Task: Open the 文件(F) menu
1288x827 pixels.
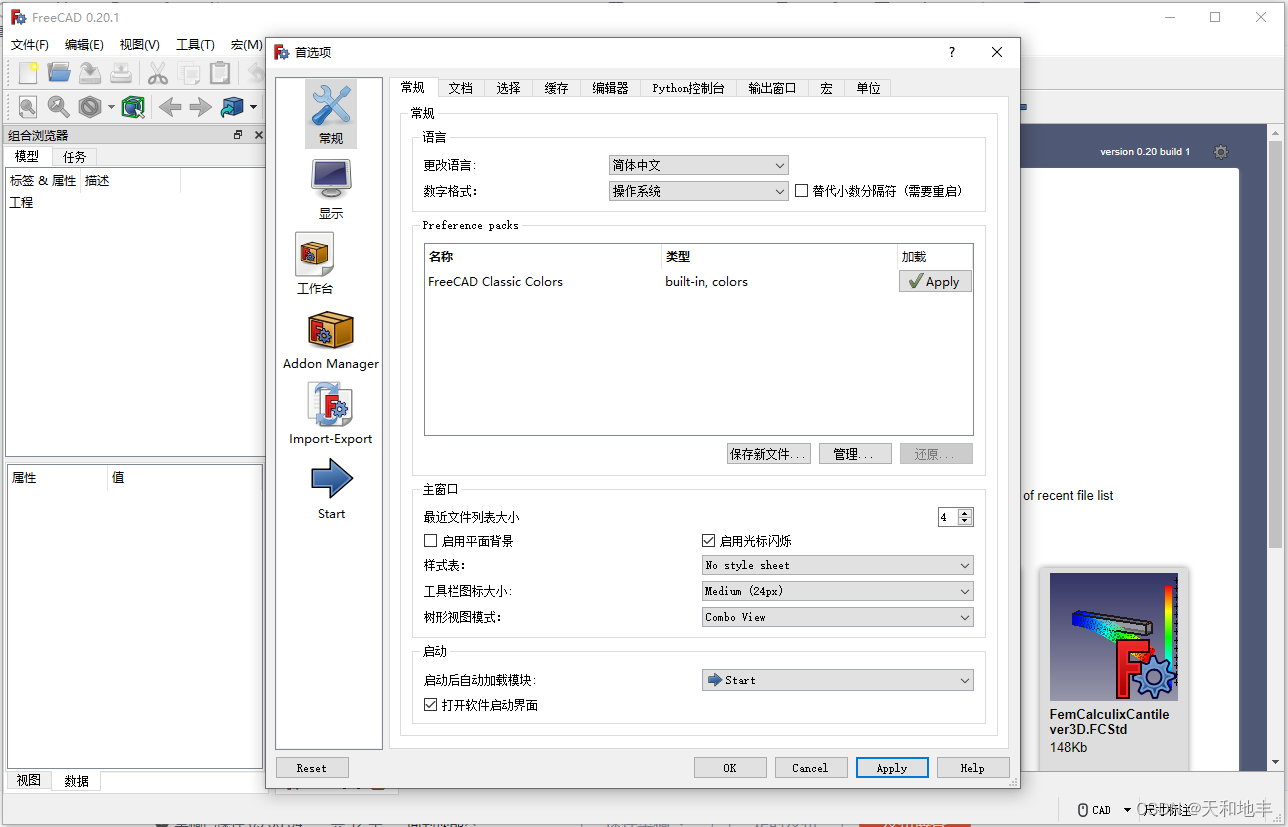Action: 30,45
